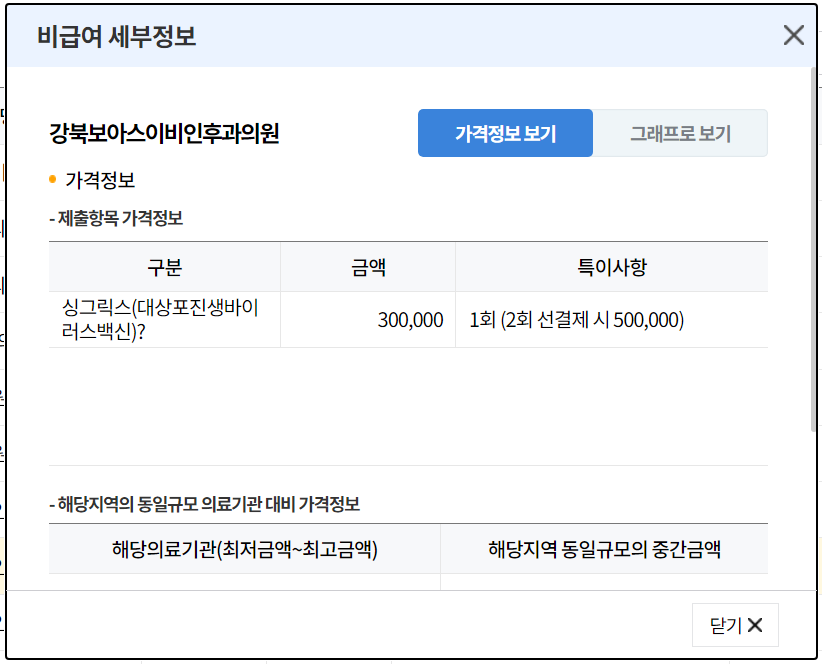Close the 비급여 세부정보 popup with the X
This screenshot has width=822, height=664.
(x=795, y=35)
